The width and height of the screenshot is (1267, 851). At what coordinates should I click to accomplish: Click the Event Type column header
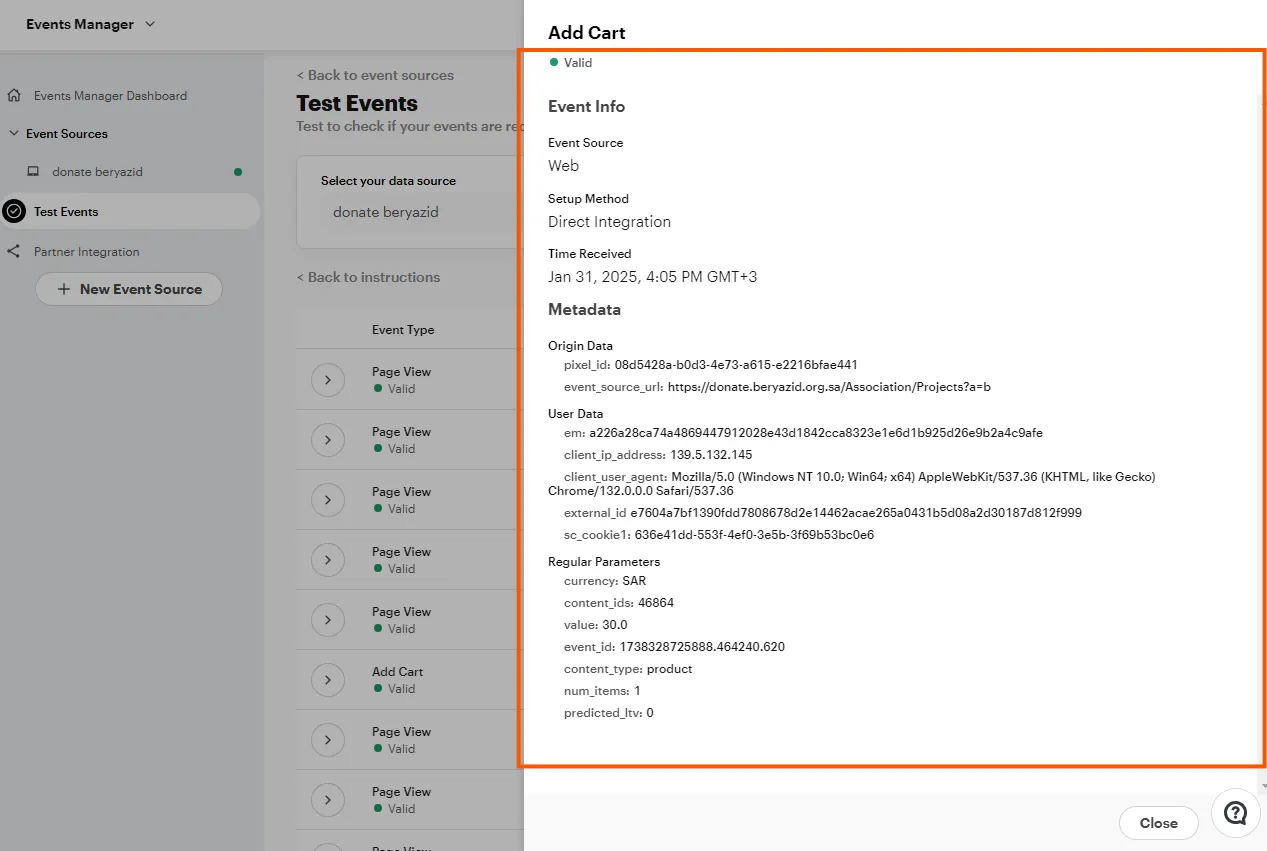[x=403, y=330]
